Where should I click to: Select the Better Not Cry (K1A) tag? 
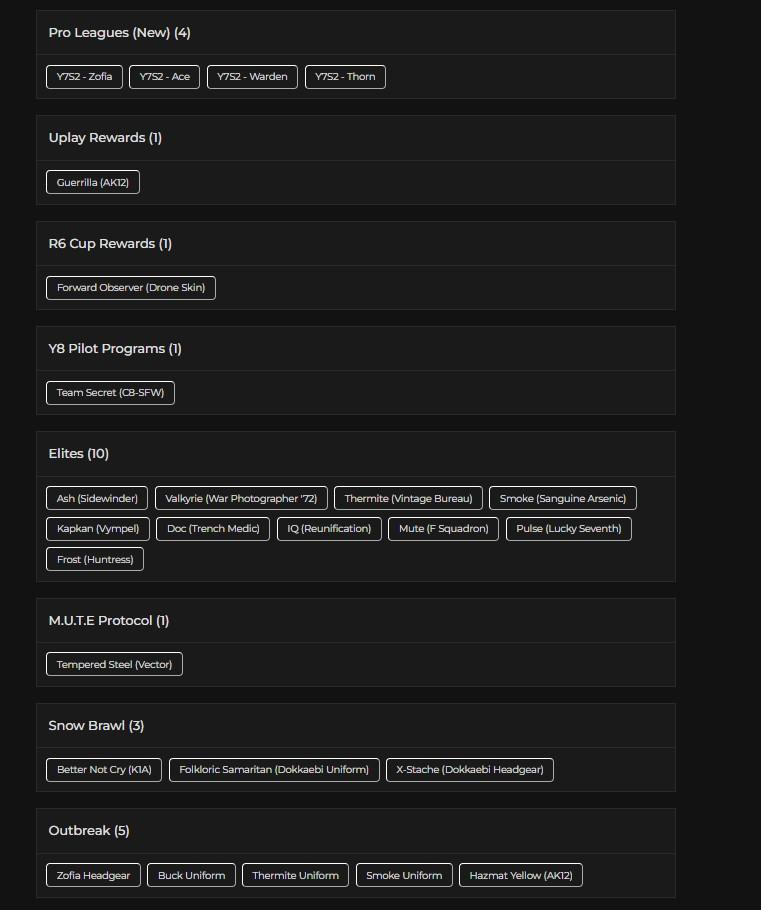pos(104,769)
